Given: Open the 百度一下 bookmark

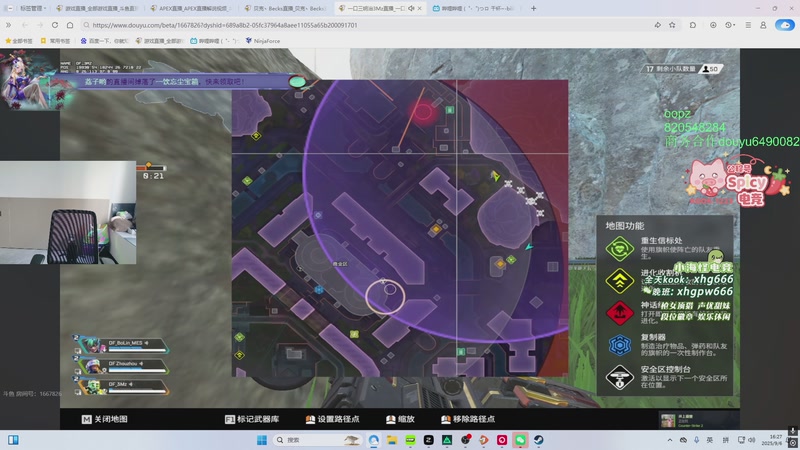Looking at the screenshot, I should click(105, 41).
